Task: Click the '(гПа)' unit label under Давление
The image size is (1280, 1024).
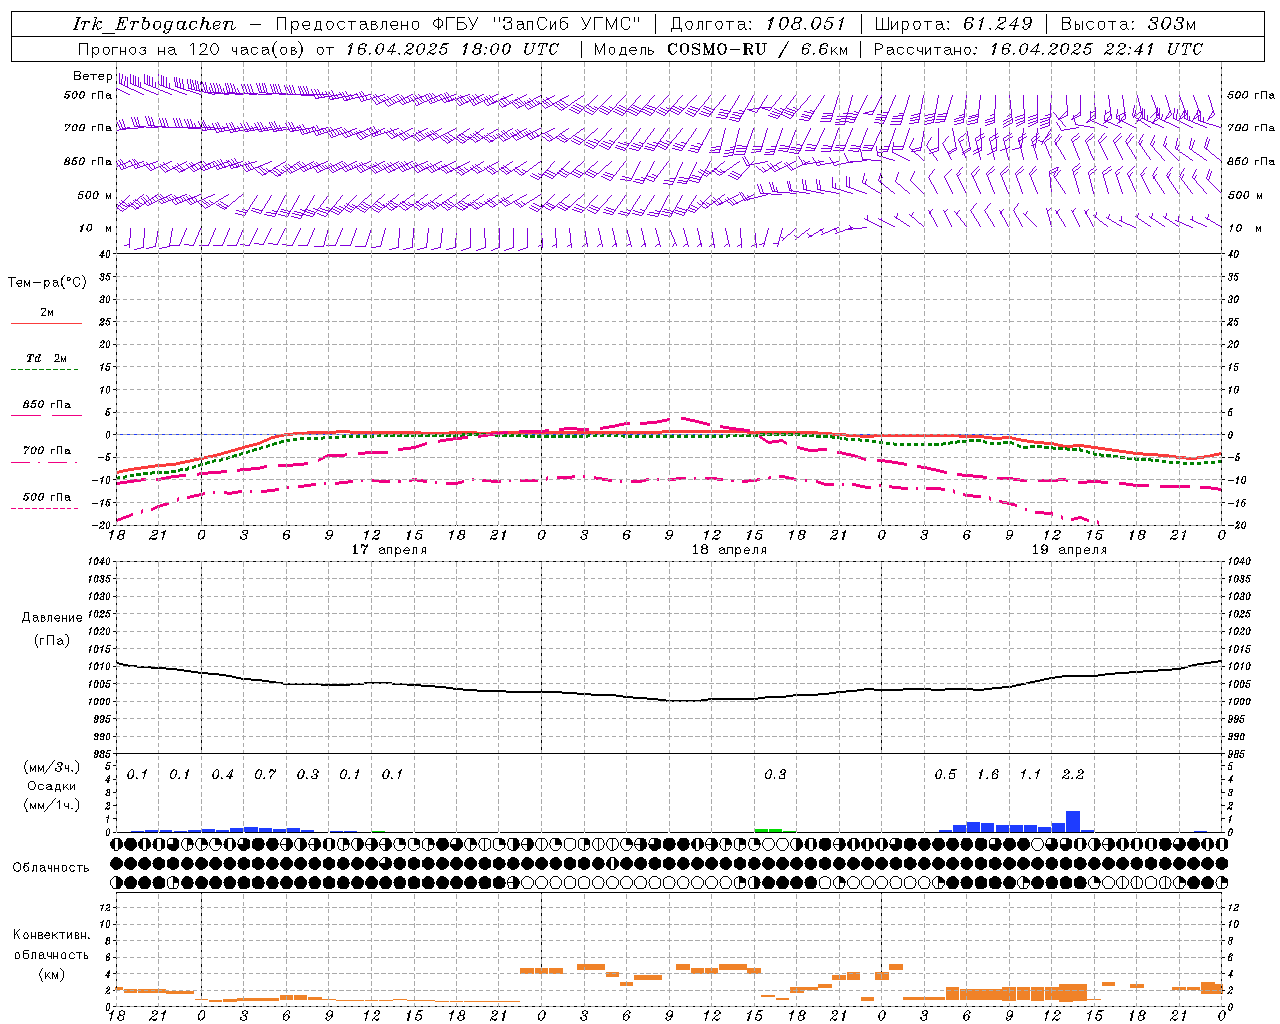Action: tap(52, 641)
